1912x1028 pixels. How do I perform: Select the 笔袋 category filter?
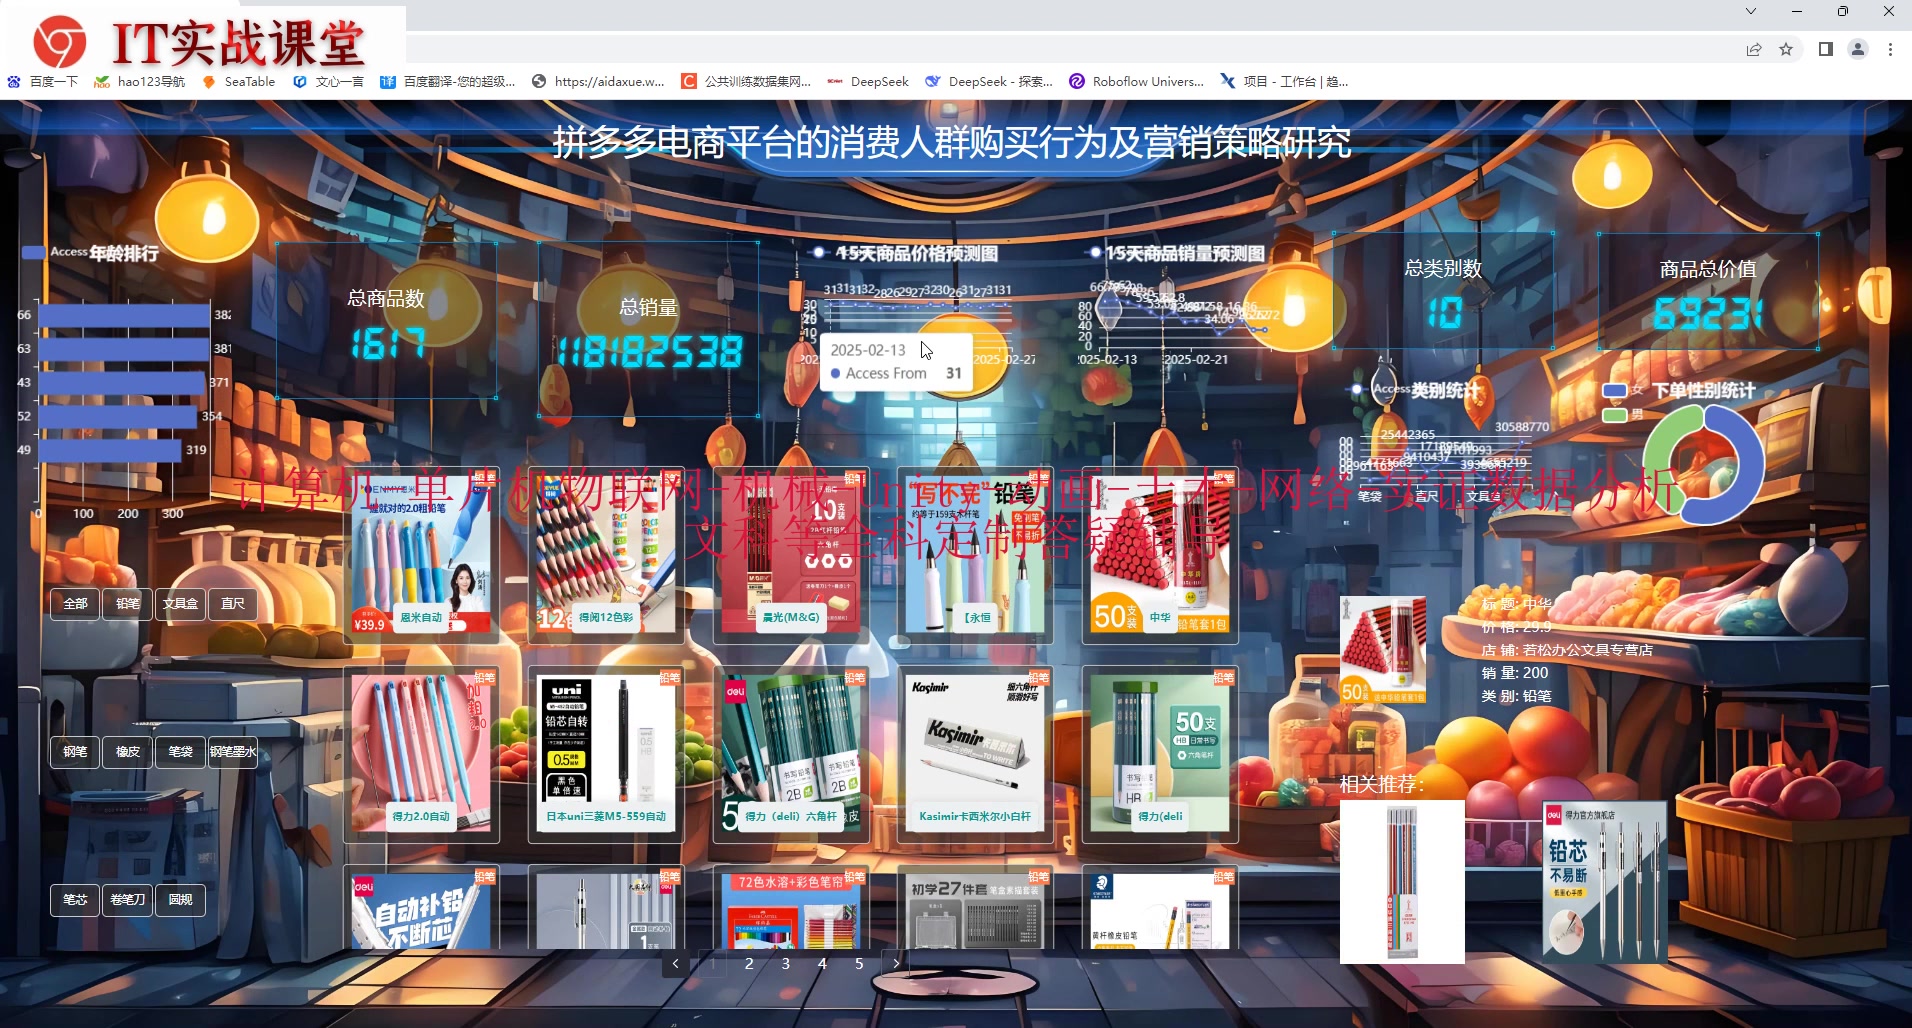pyautogui.click(x=180, y=752)
